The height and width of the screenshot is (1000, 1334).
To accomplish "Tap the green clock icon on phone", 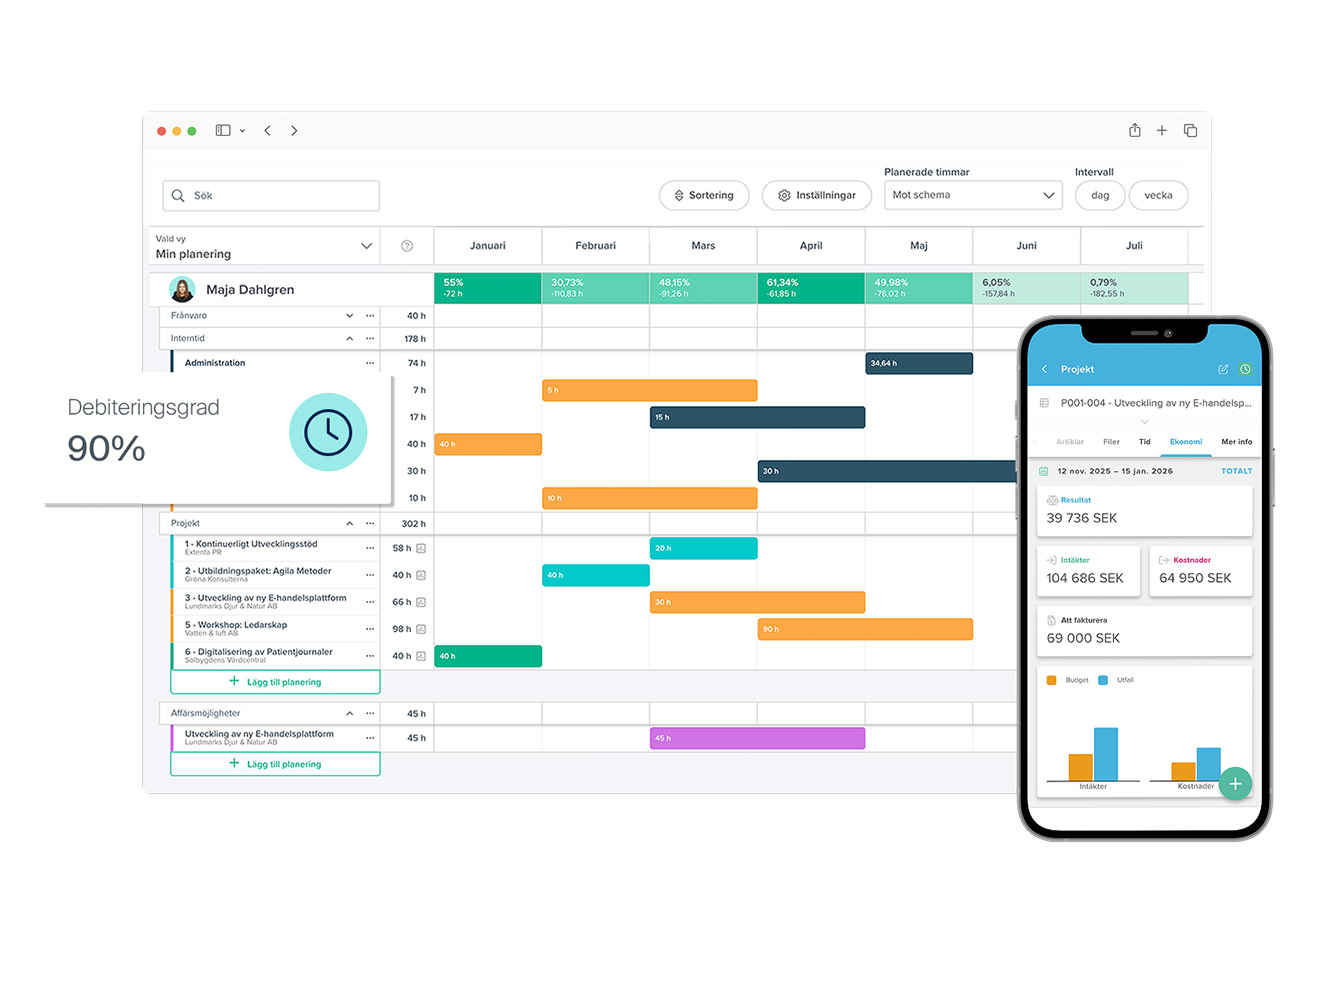I will 1245,369.
